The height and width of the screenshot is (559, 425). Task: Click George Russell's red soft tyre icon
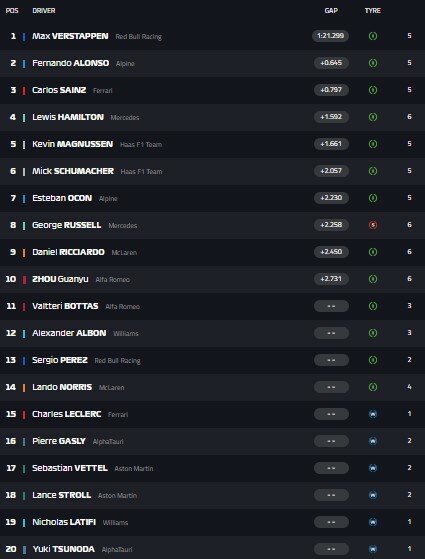click(x=373, y=225)
